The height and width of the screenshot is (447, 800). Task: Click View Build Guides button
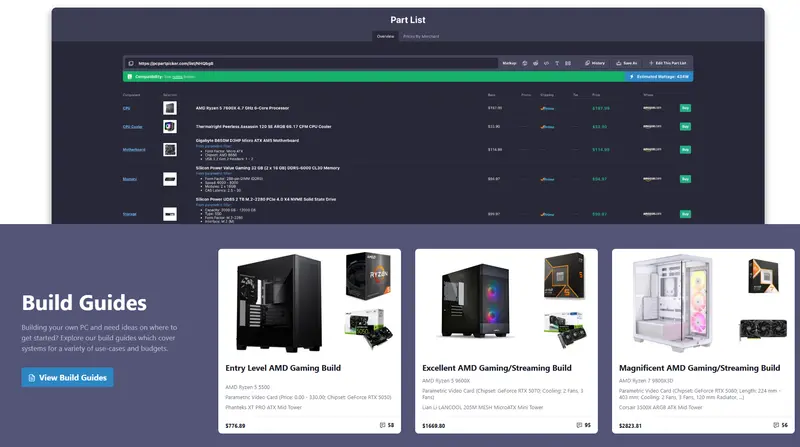click(x=67, y=378)
